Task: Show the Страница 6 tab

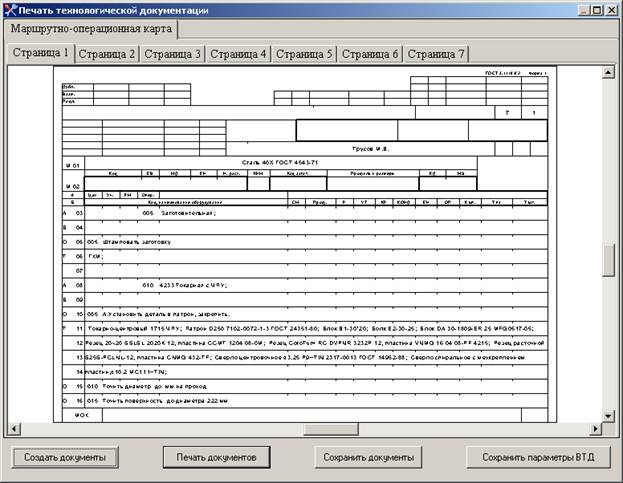Action: [370, 54]
